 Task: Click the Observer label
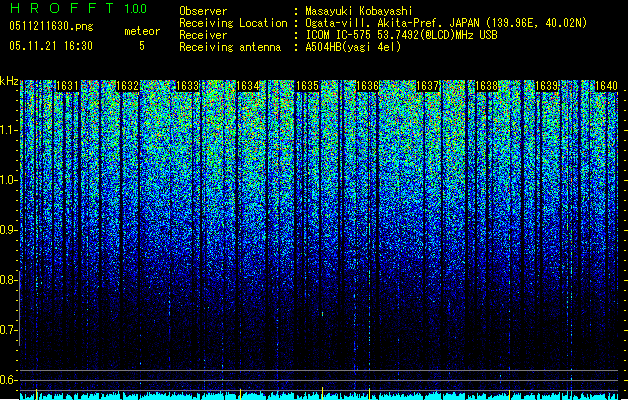[x=203, y=11]
